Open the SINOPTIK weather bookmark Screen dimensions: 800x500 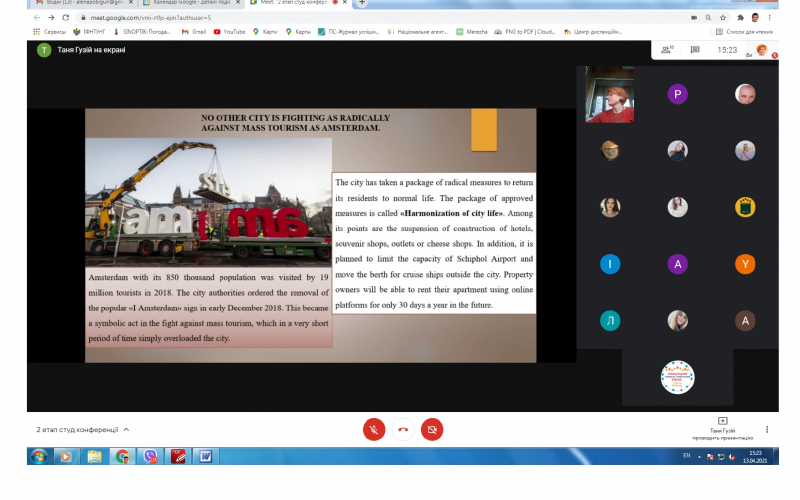point(142,32)
